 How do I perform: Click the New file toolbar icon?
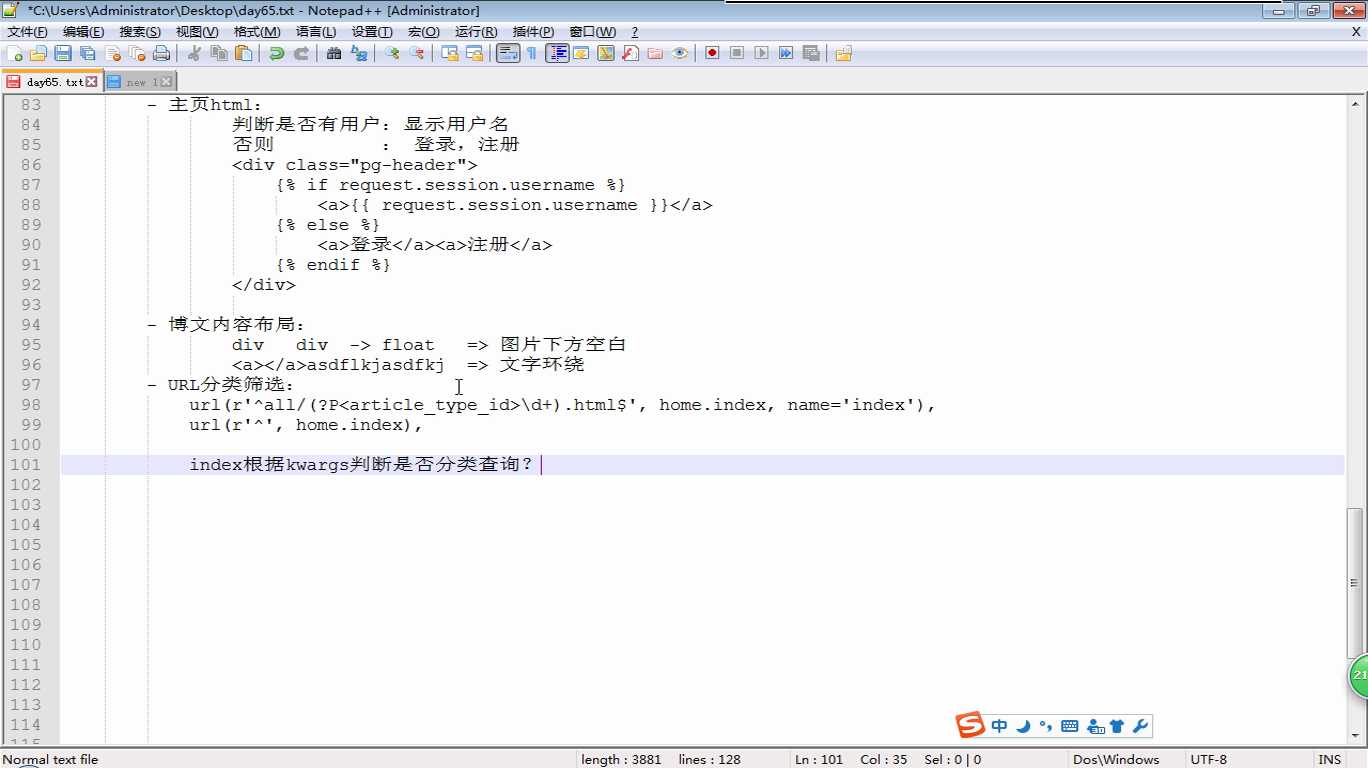15,53
